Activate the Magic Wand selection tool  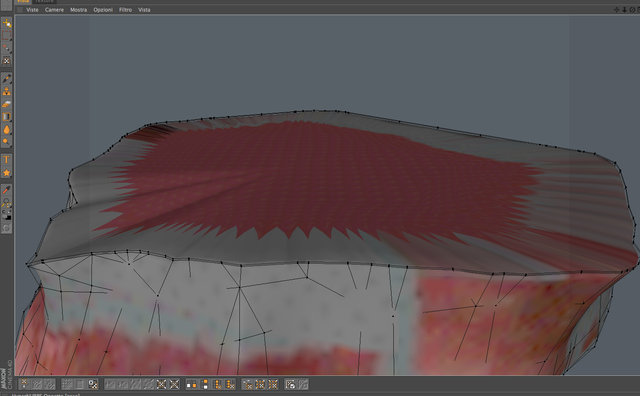tap(6, 49)
